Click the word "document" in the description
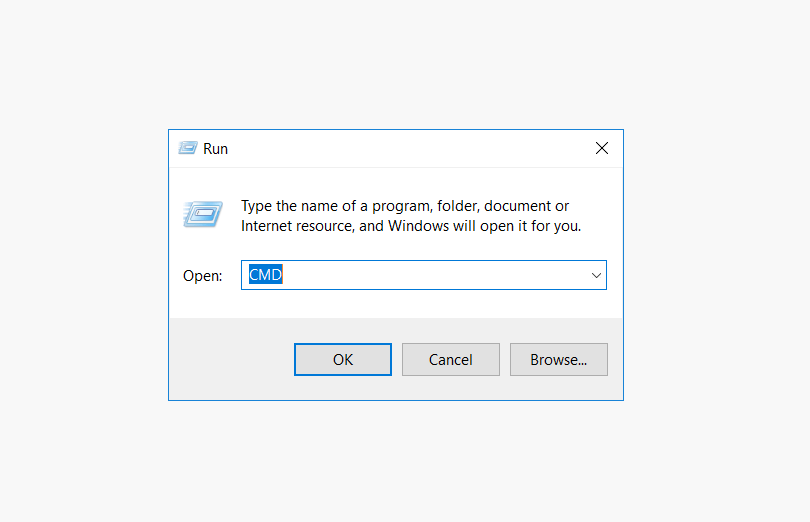Screen dimensions: 810x522 pos(518,206)
